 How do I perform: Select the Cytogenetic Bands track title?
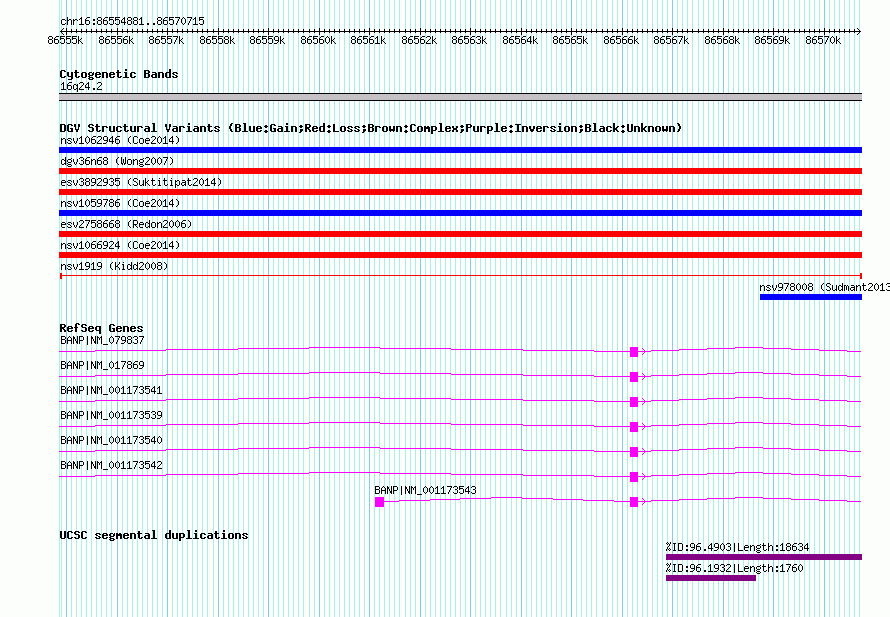(119, 74)
